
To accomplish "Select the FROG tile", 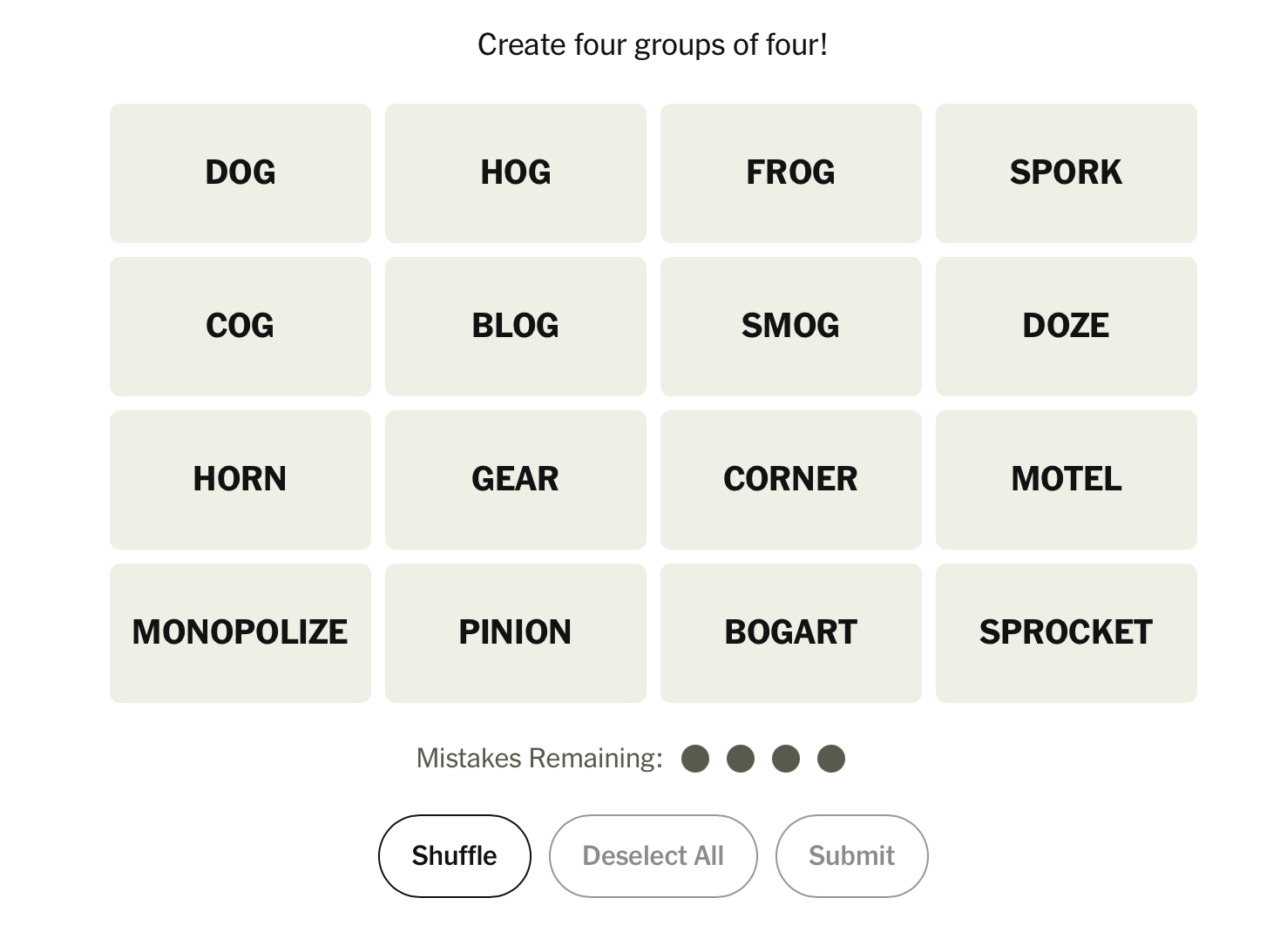I will tap(790, 172).
